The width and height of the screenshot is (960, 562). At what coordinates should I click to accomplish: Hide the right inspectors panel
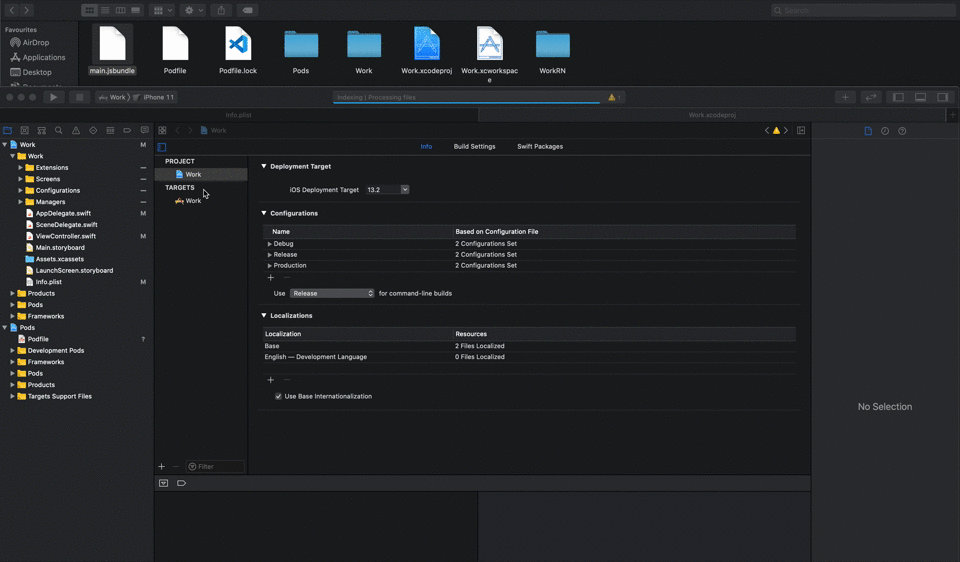tap(942, 97)
